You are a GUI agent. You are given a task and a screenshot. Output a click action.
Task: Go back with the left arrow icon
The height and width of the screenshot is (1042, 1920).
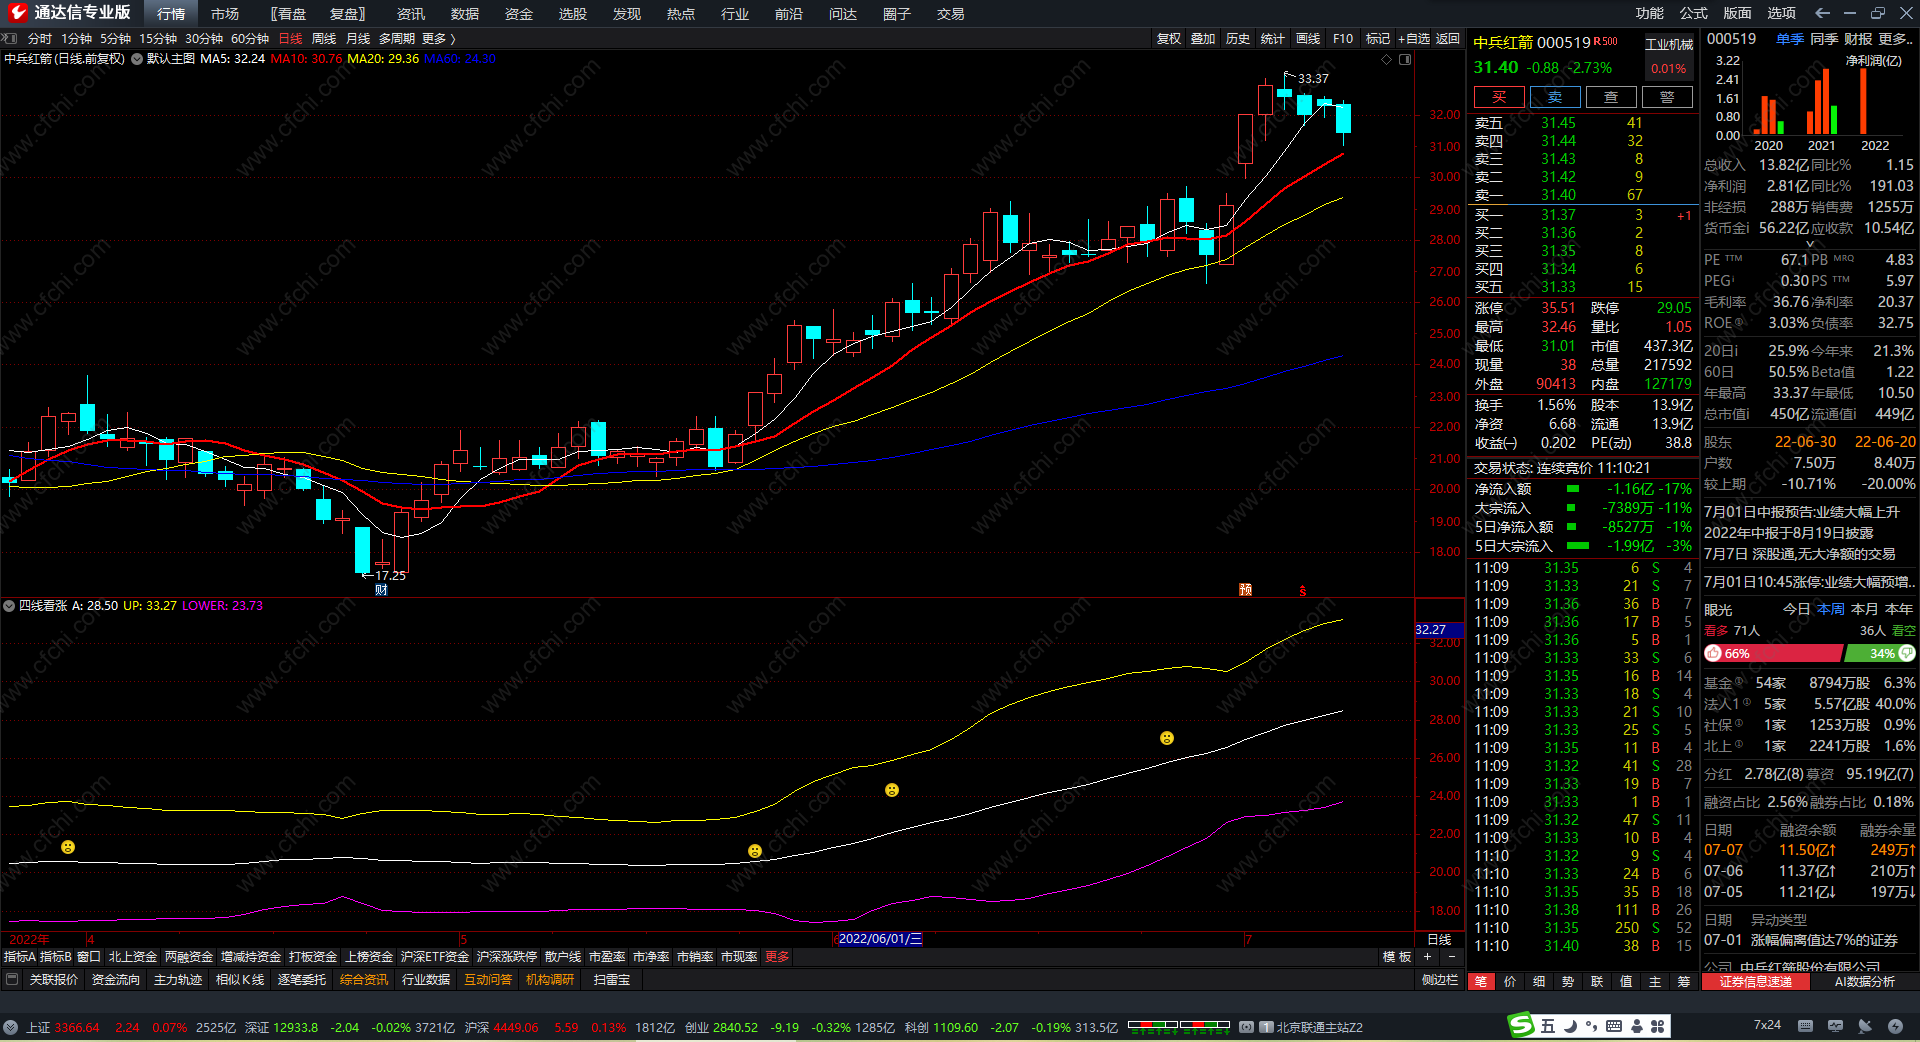[1822, 13]
